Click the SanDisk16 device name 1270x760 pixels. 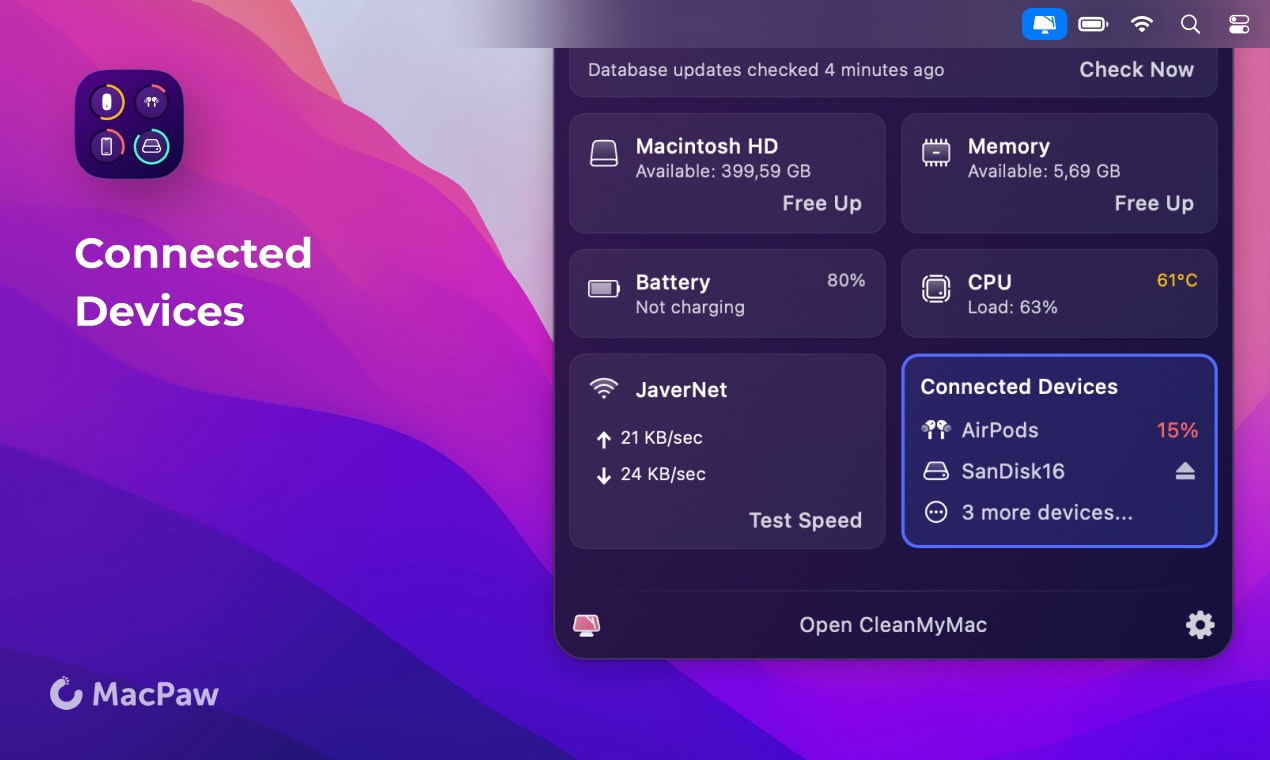coord(1013,471)
